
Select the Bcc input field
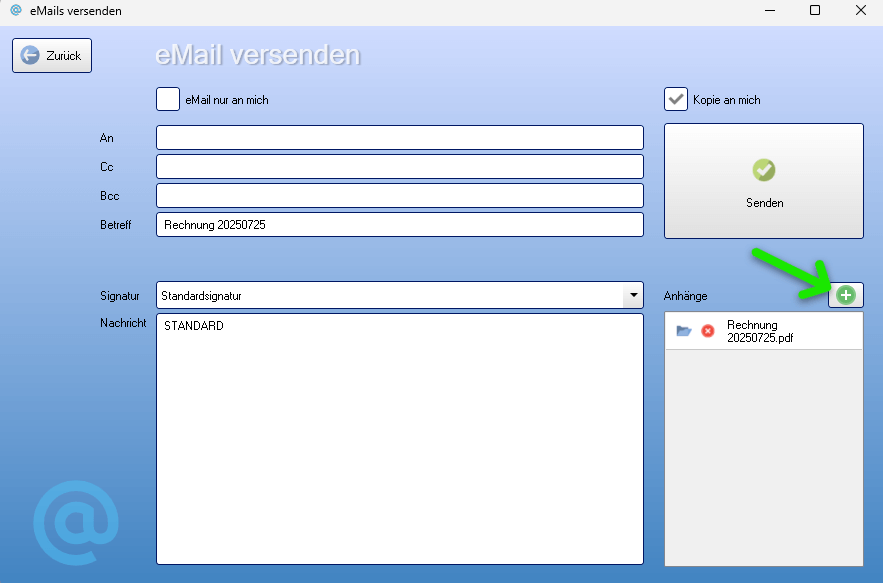(399, 196)
